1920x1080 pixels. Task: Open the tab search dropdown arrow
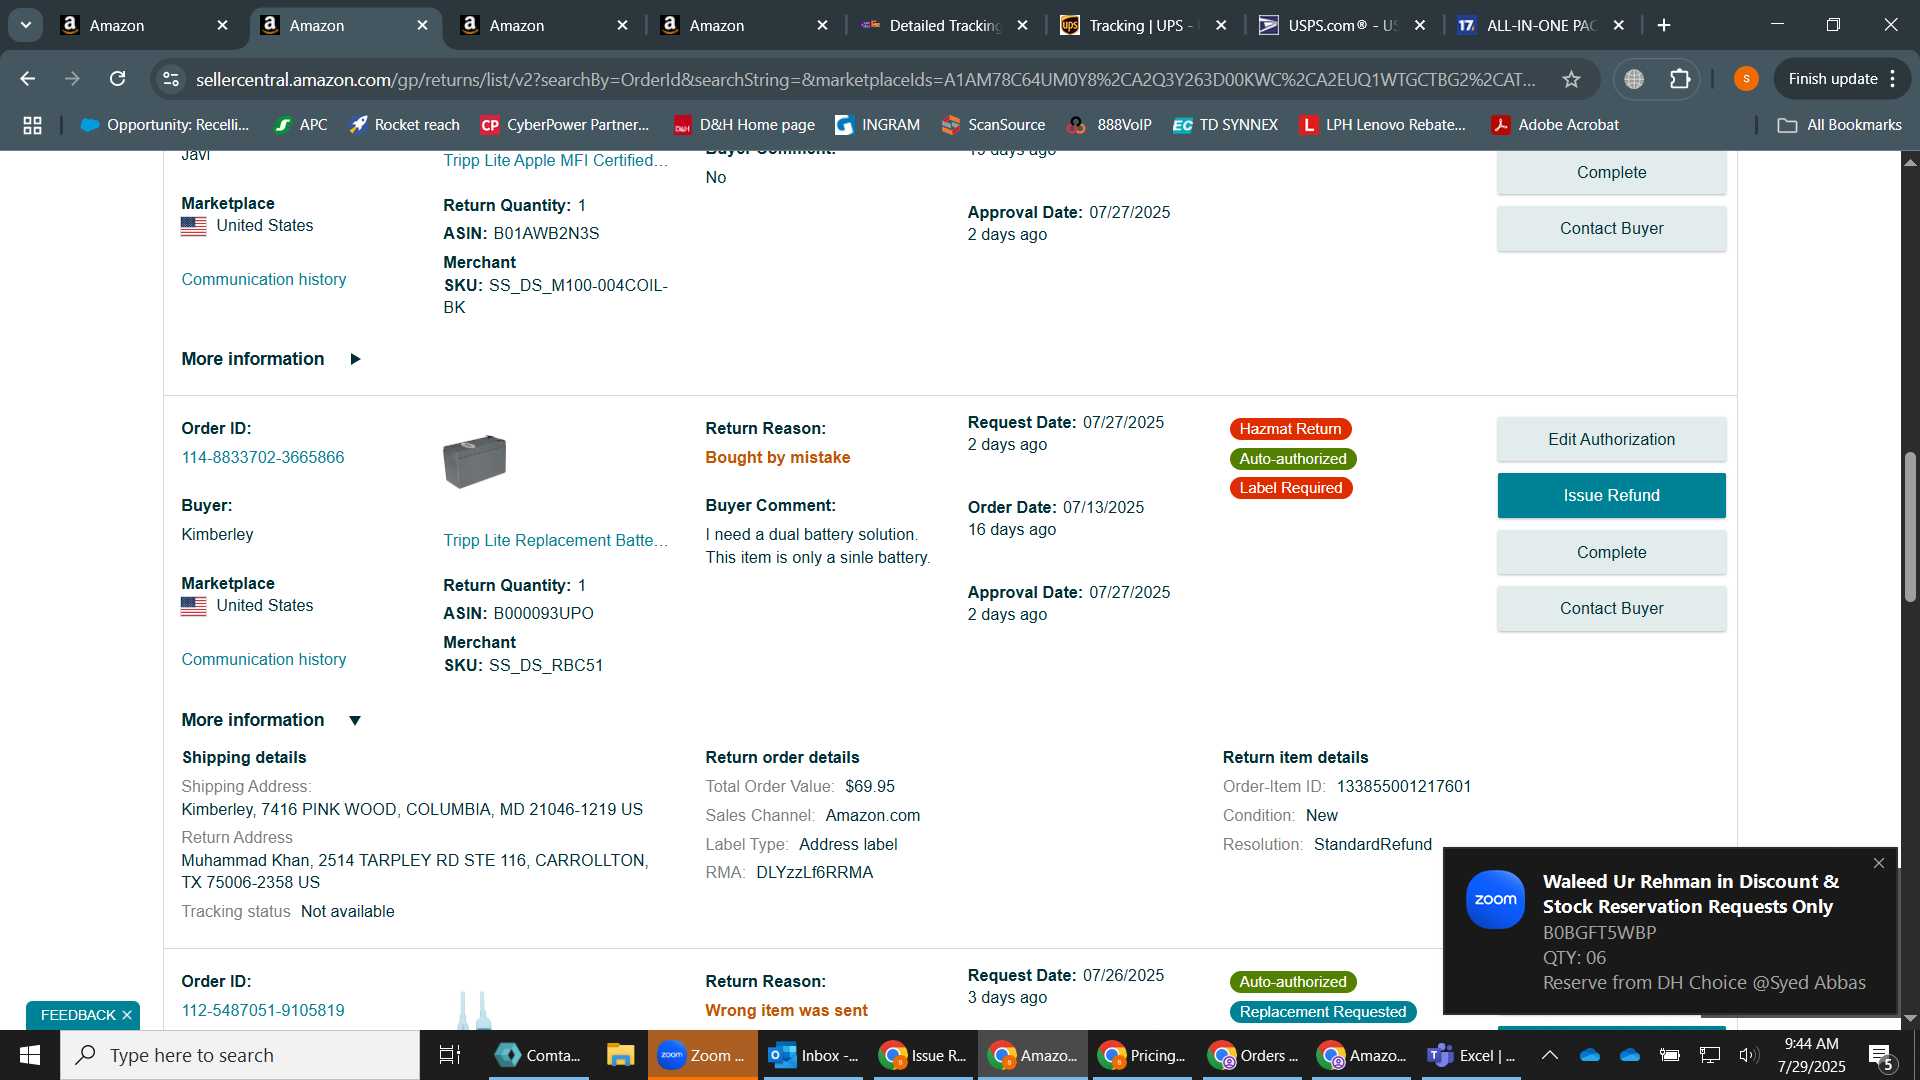[x=26, y=25]
